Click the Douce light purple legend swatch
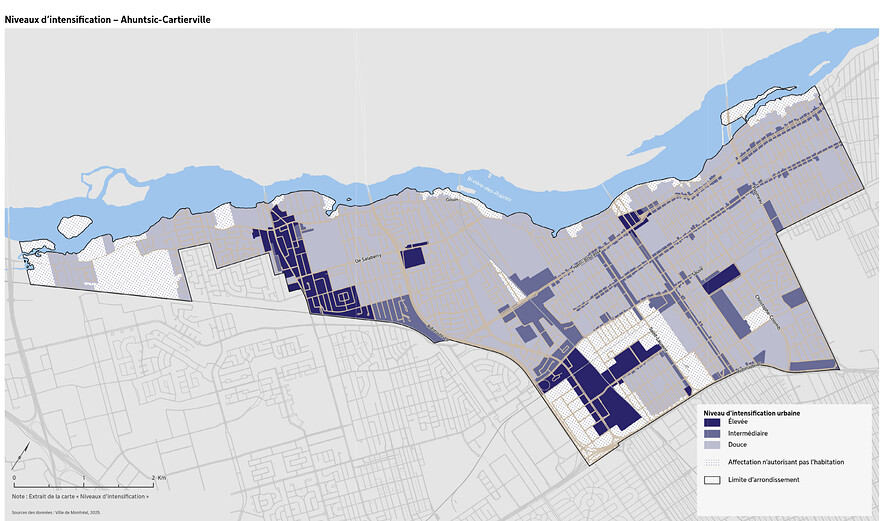The image size is (880, 521). click(711, 445)
